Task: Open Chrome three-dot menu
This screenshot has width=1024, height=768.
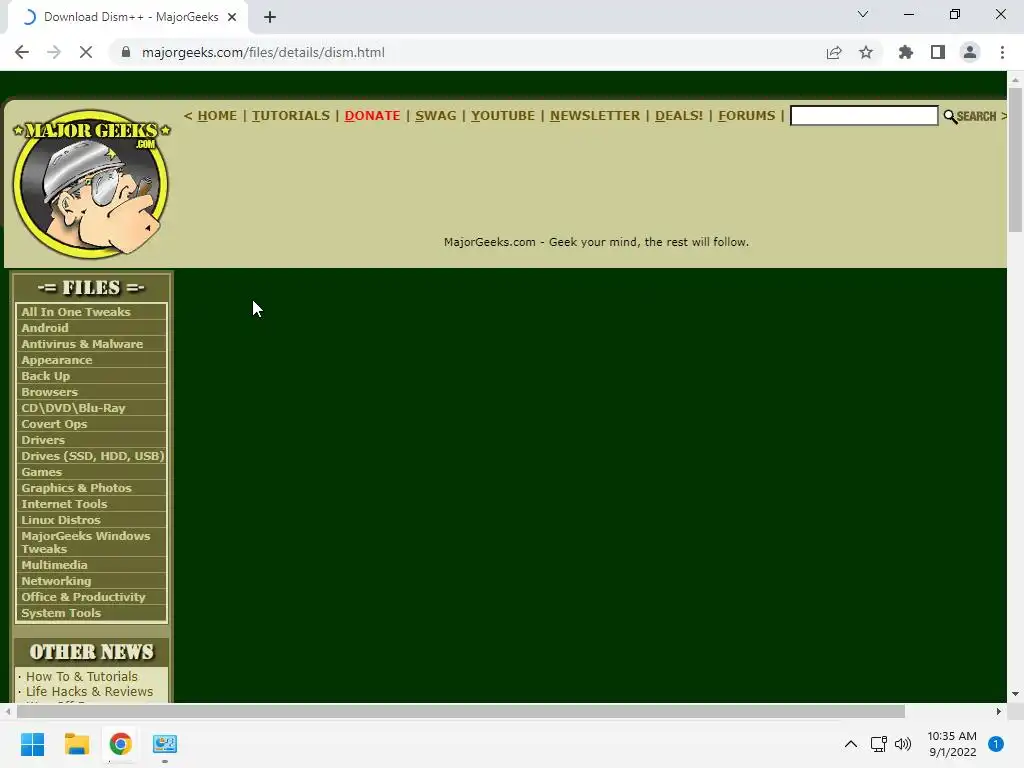Action: click(x=1002, y=52)
